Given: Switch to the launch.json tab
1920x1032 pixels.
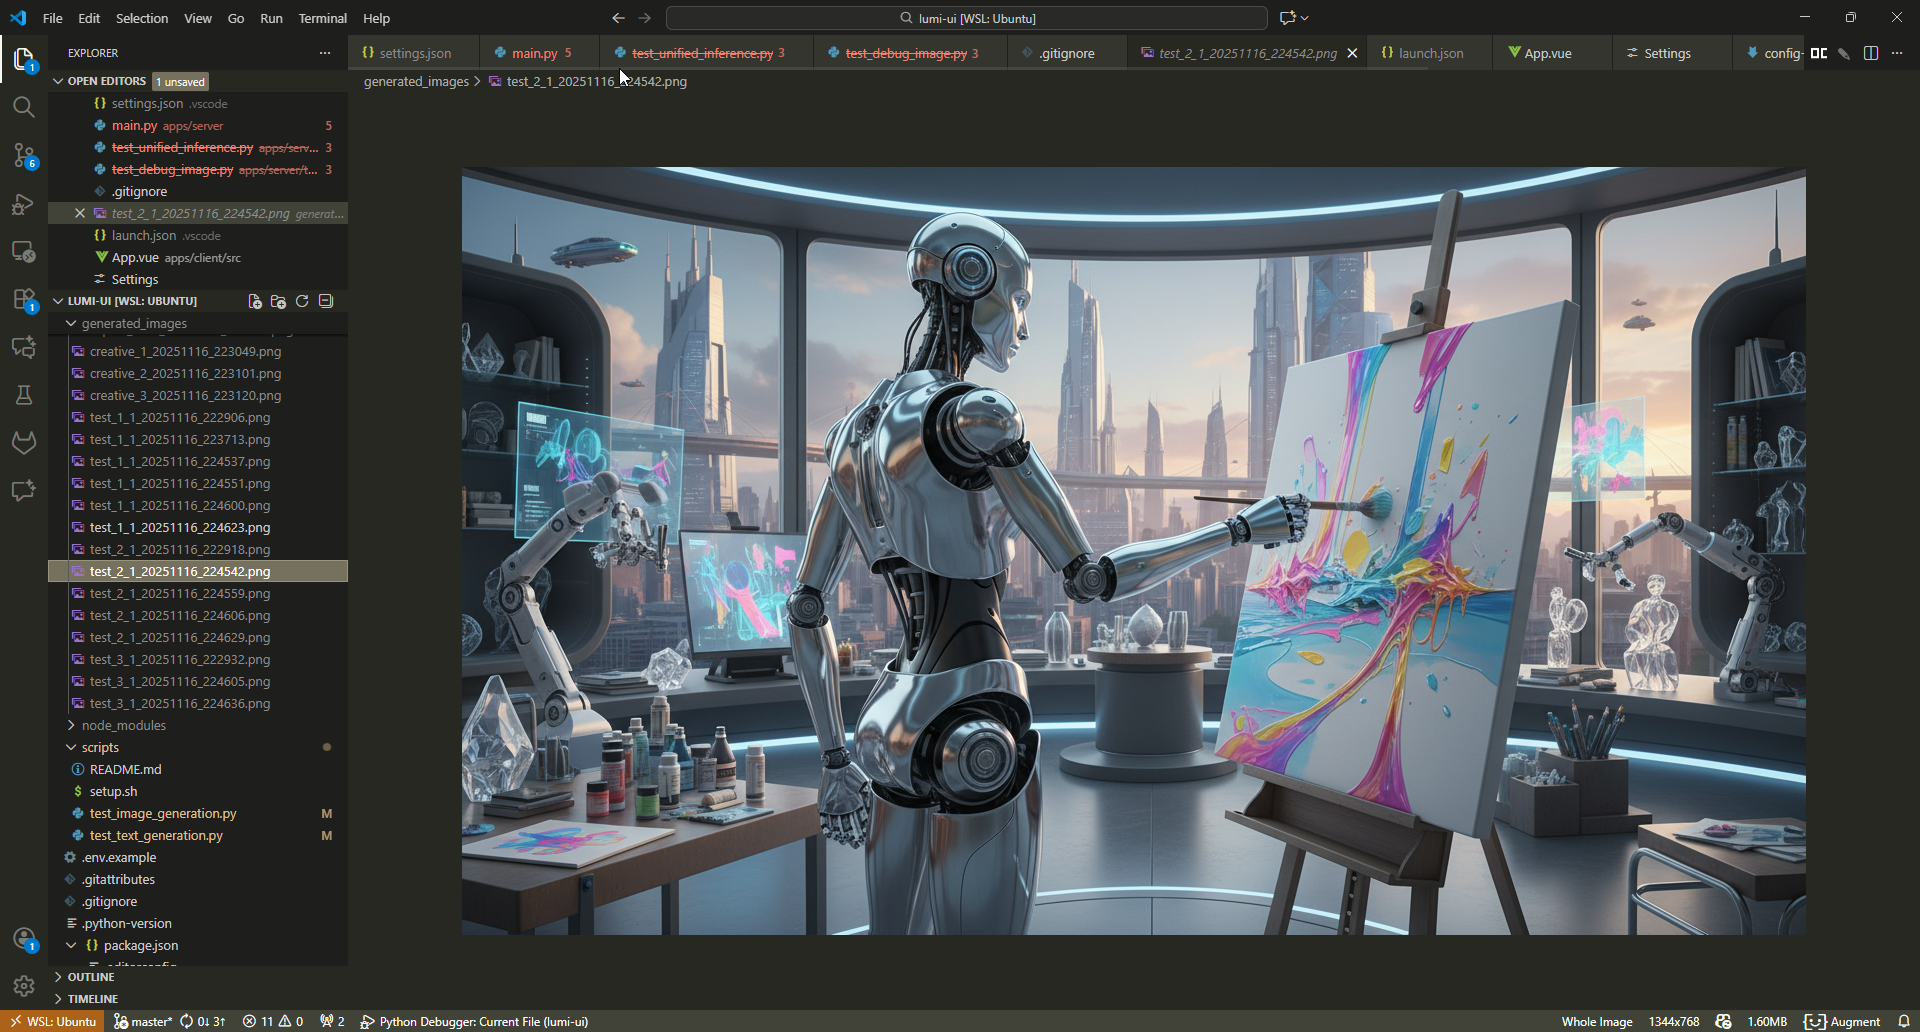Looking at the screenshot, I should click(x=1430, y=53).
